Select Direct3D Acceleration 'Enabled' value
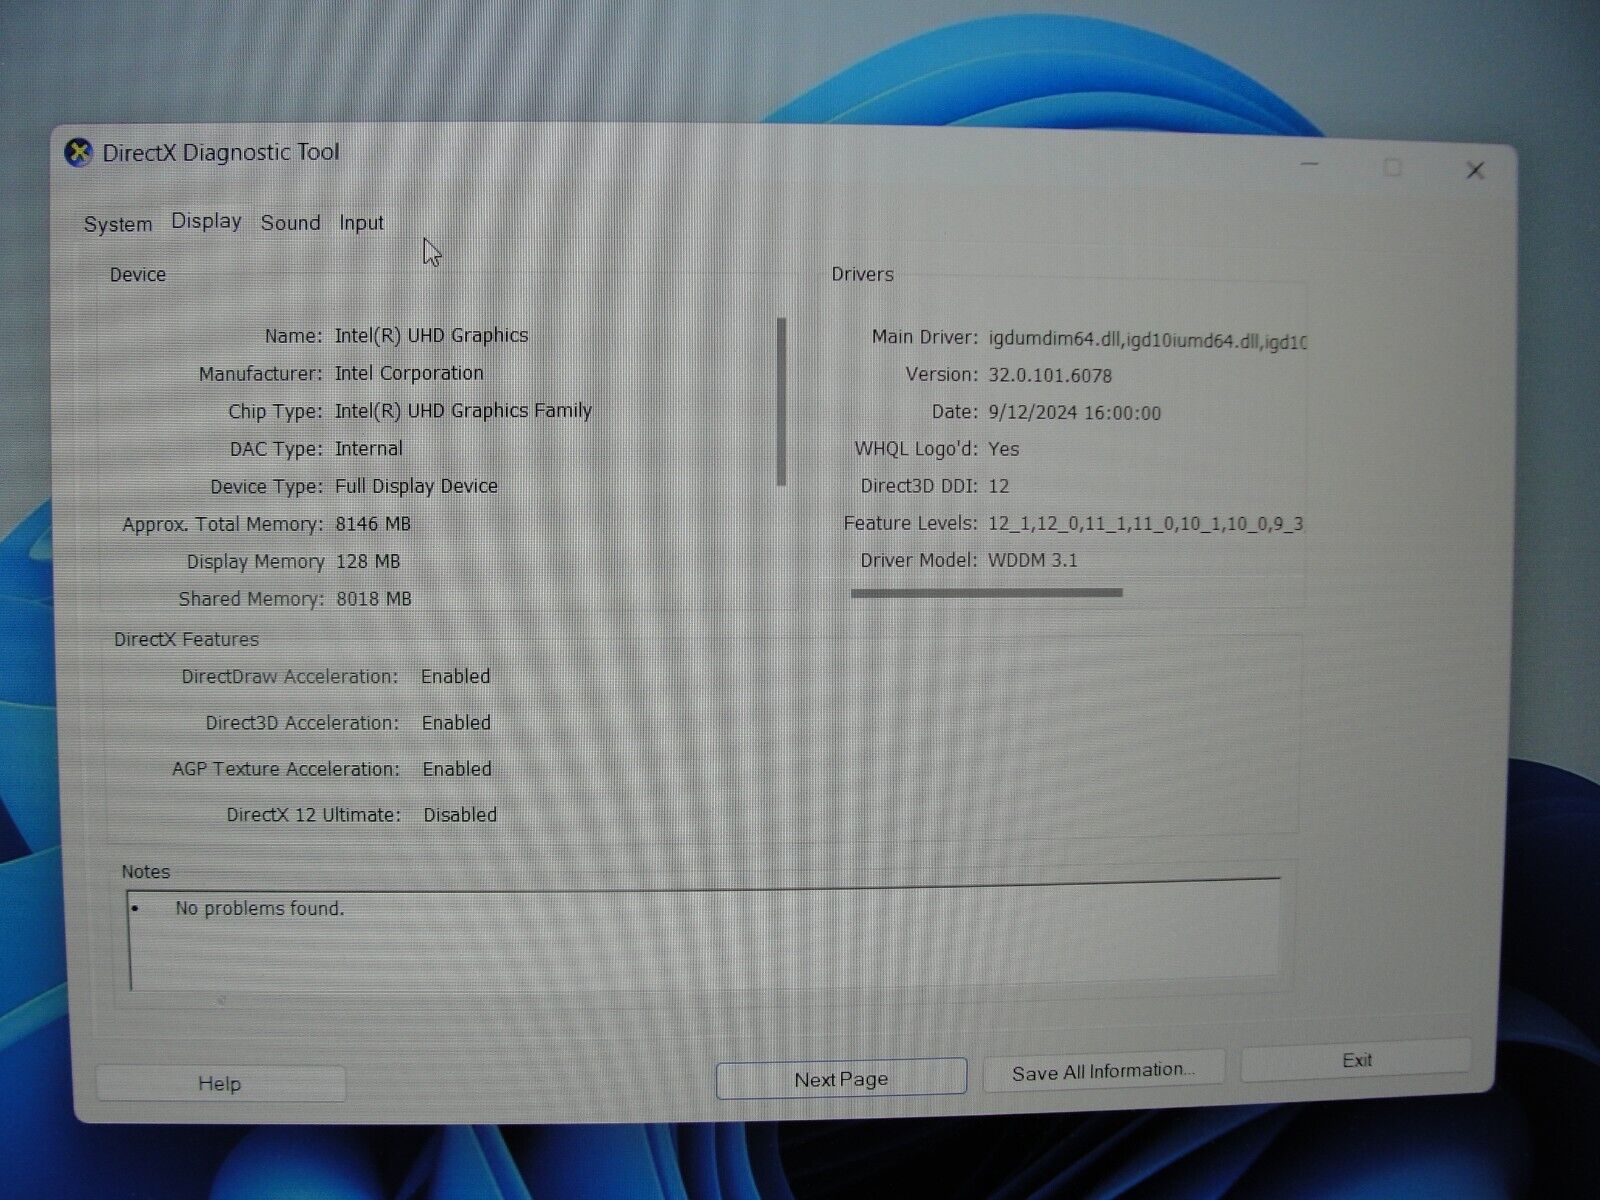 (x=456, y=723)
